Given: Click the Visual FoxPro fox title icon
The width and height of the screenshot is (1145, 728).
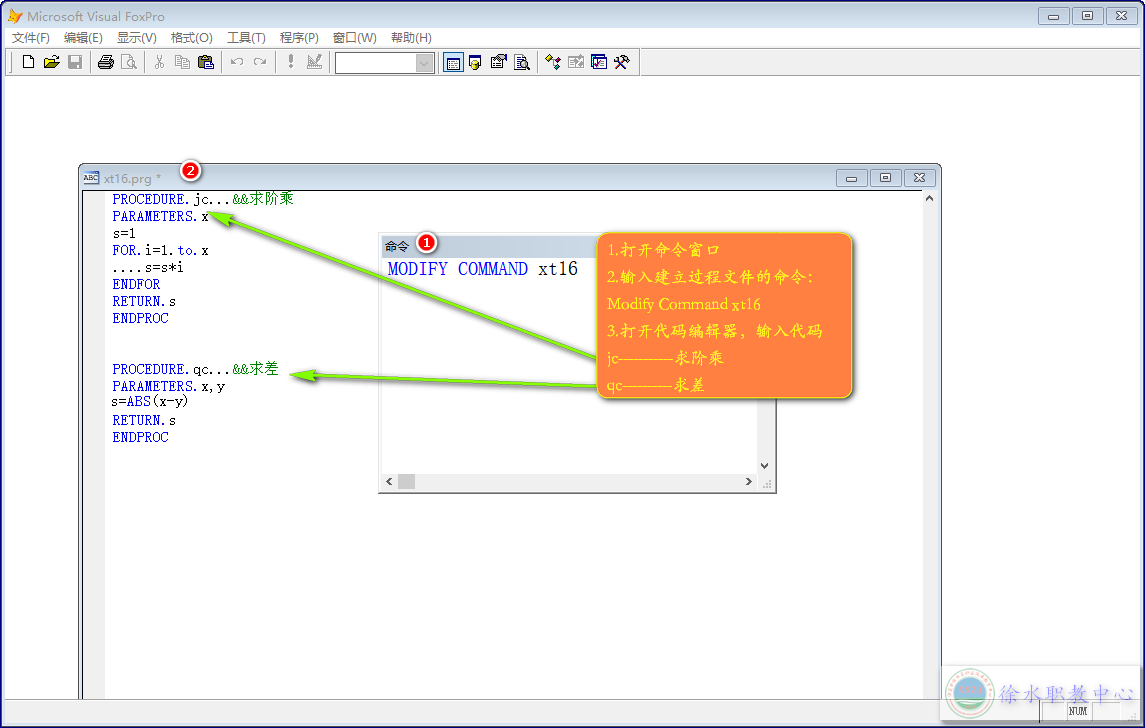Looking at the screenshot, I should tap(15, 16).
